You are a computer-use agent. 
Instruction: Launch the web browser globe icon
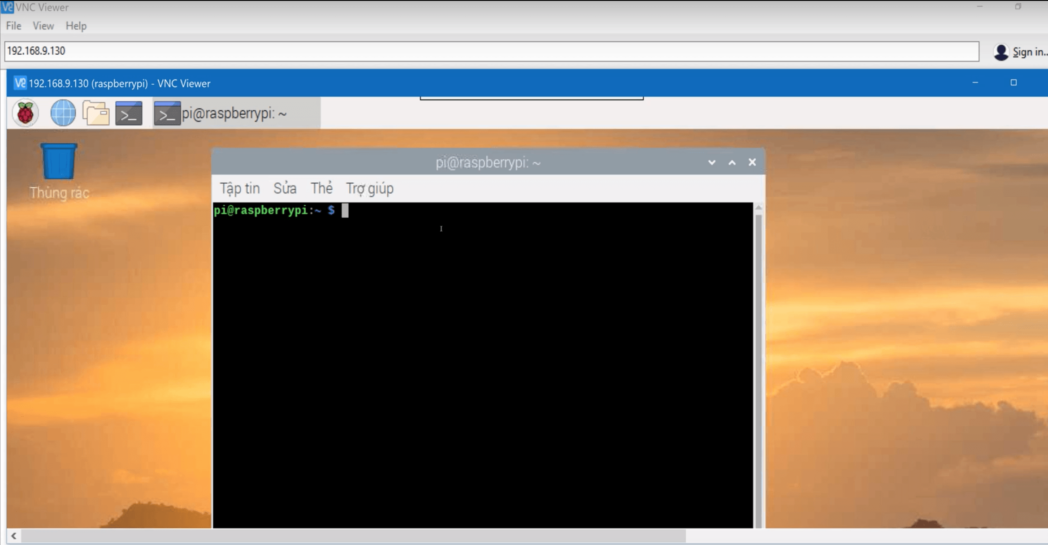point(63,114)
